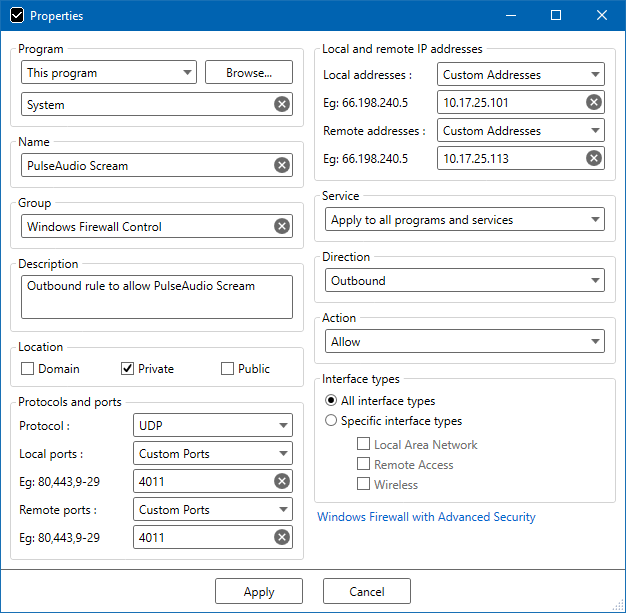Screen dimensions: 626x613
Task: Select Specific interface types radio button
Action: tap(331, 420)
